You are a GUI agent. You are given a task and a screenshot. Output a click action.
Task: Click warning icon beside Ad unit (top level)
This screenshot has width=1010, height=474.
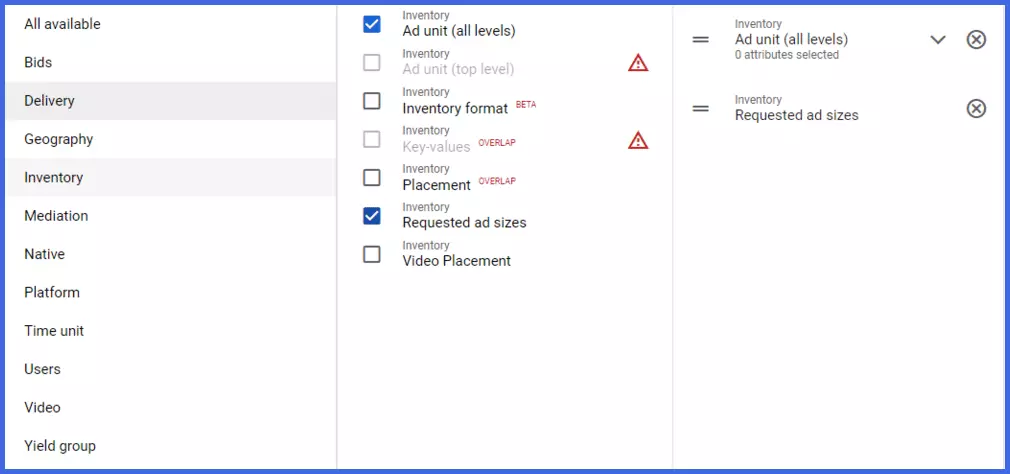tap(638, 62)
